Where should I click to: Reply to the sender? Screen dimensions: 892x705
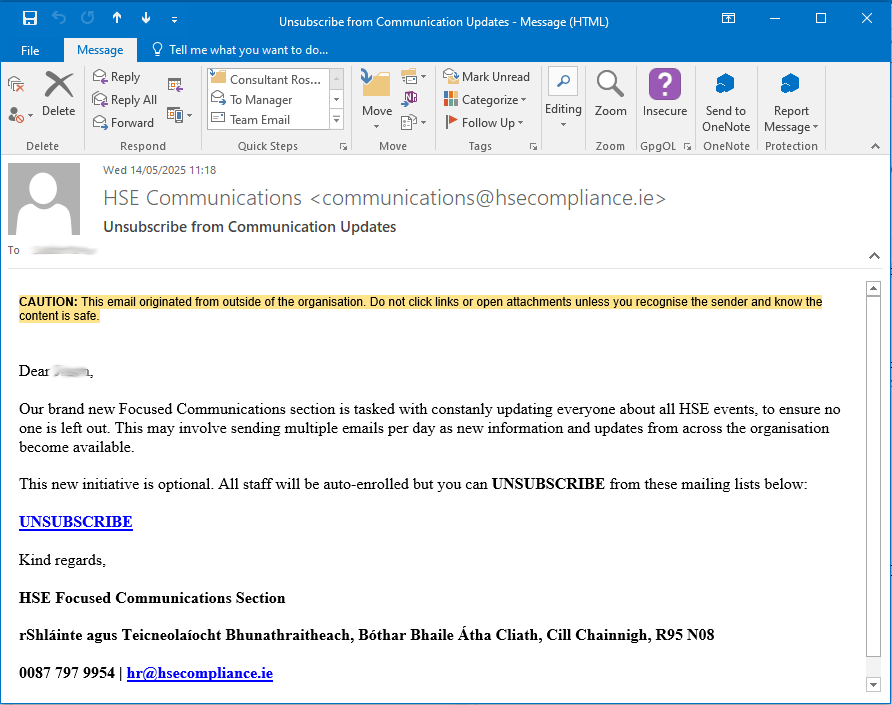click(117, 77)
